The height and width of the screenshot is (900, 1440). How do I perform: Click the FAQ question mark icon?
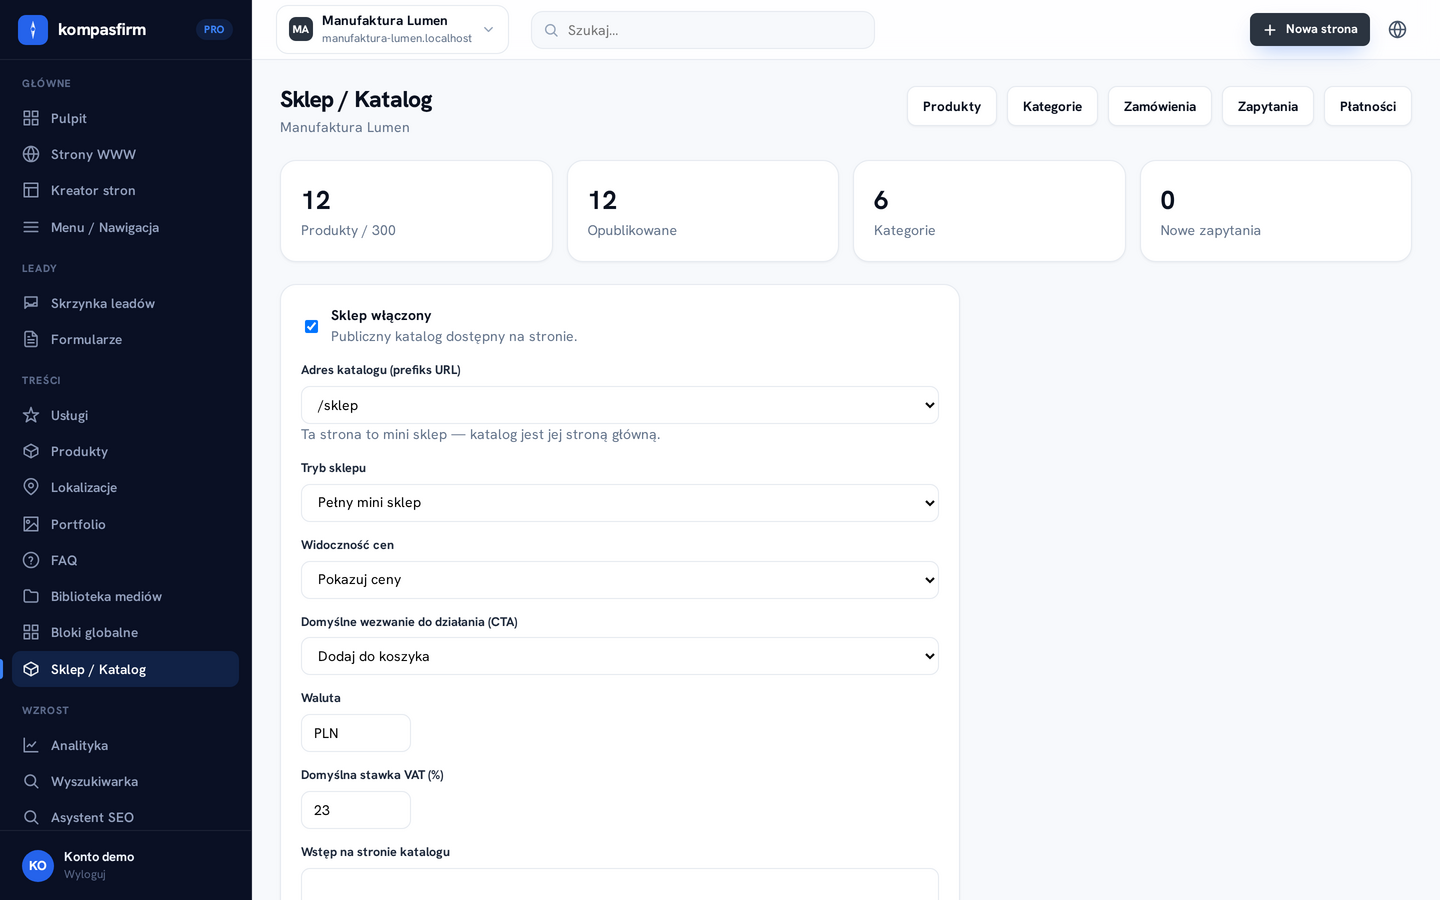31,560
